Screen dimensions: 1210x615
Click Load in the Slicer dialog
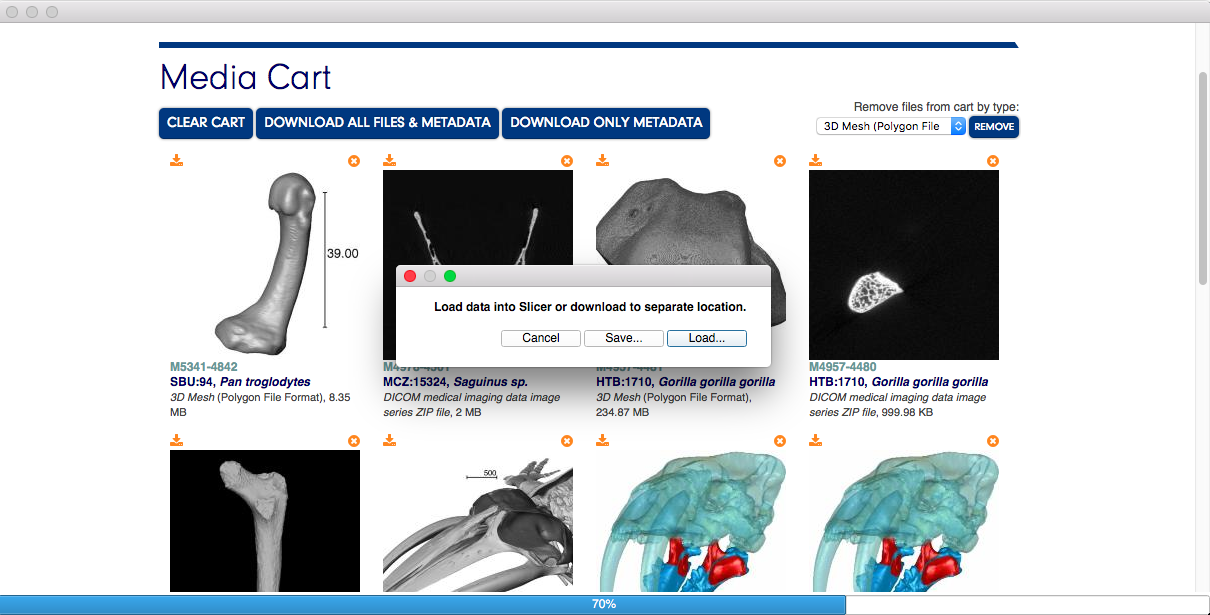pyautogui.click(x=706, y=338)
